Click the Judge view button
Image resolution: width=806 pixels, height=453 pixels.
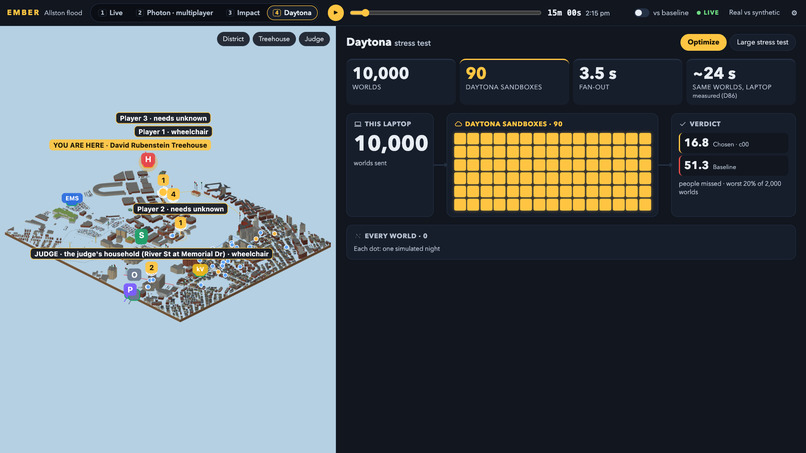pyautogui.click(x=314, y=39)
